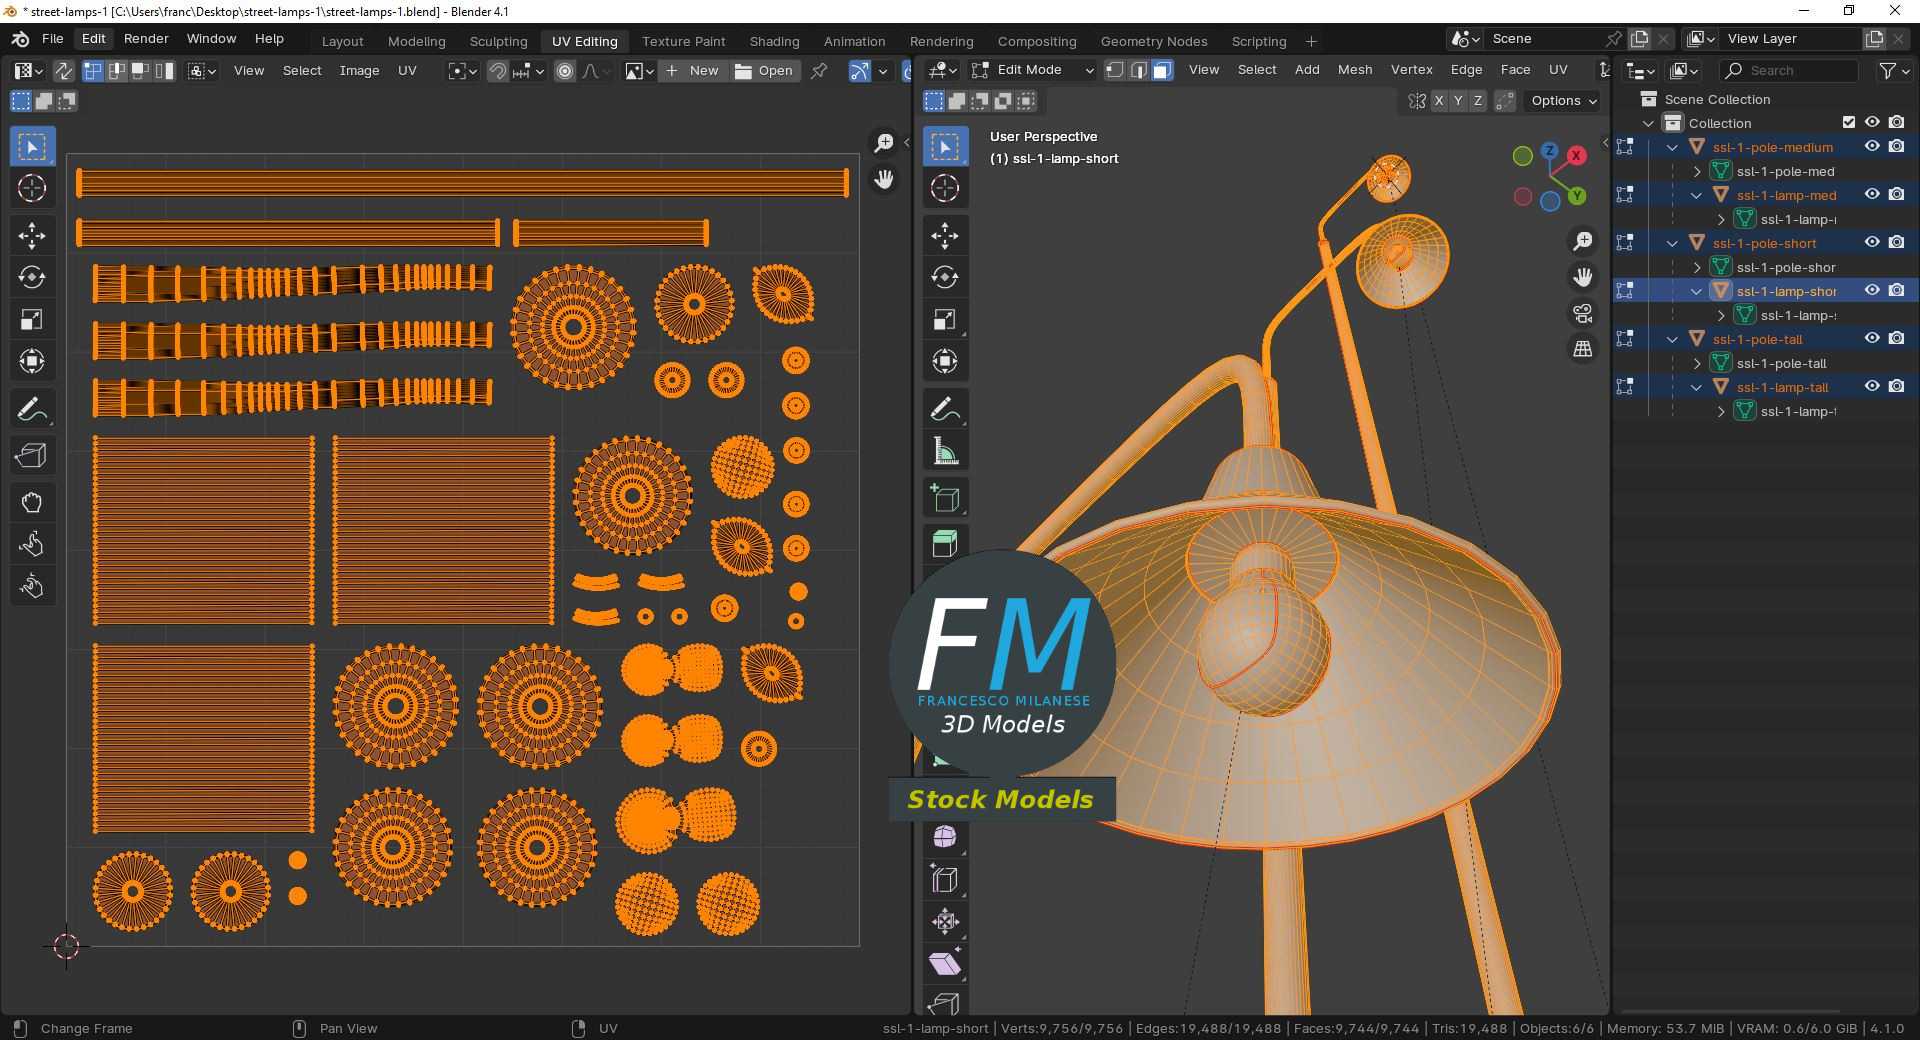Click the Rip Region tool in UV editor
The image size is (1920, 1040).
31,456
